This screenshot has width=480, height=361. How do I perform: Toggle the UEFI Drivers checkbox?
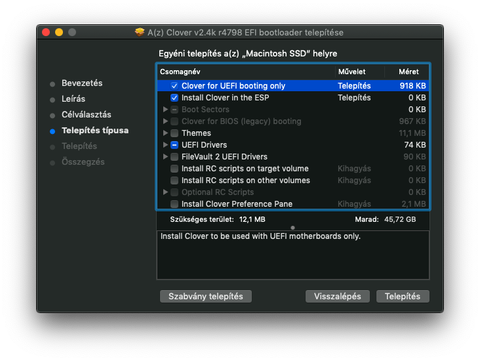(174, 145)
